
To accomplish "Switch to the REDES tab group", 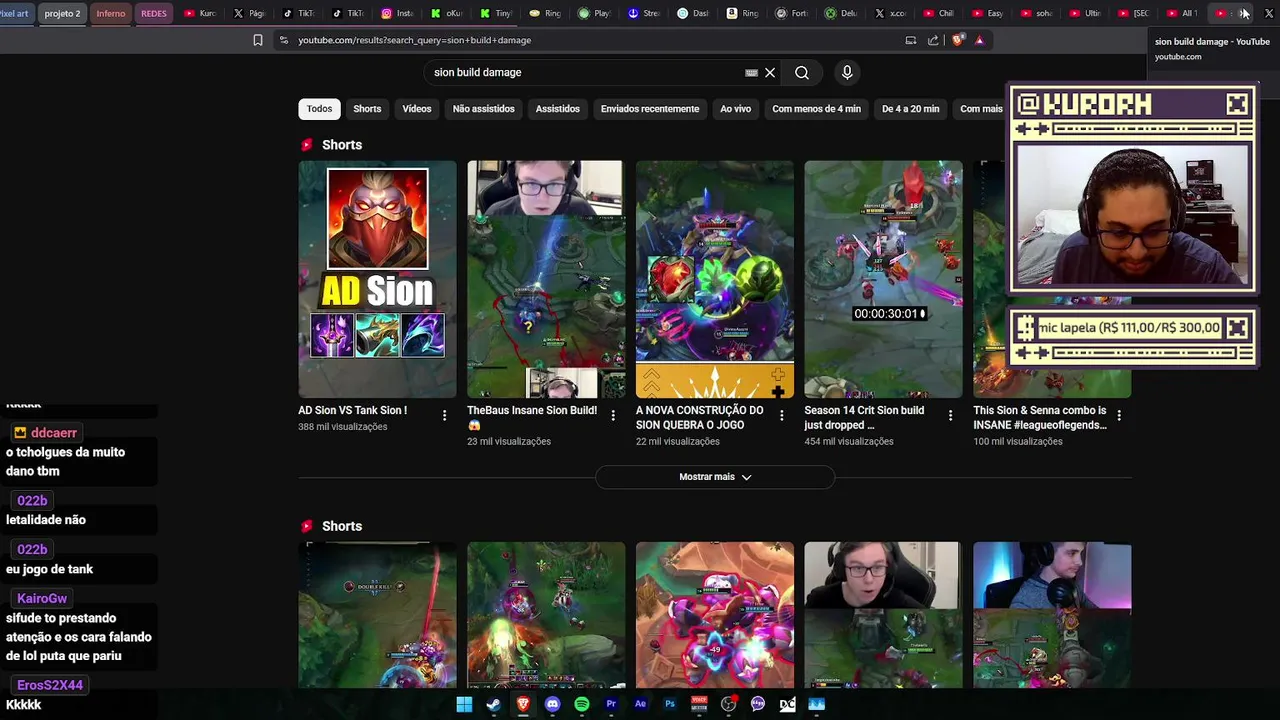I will [154, 13].
